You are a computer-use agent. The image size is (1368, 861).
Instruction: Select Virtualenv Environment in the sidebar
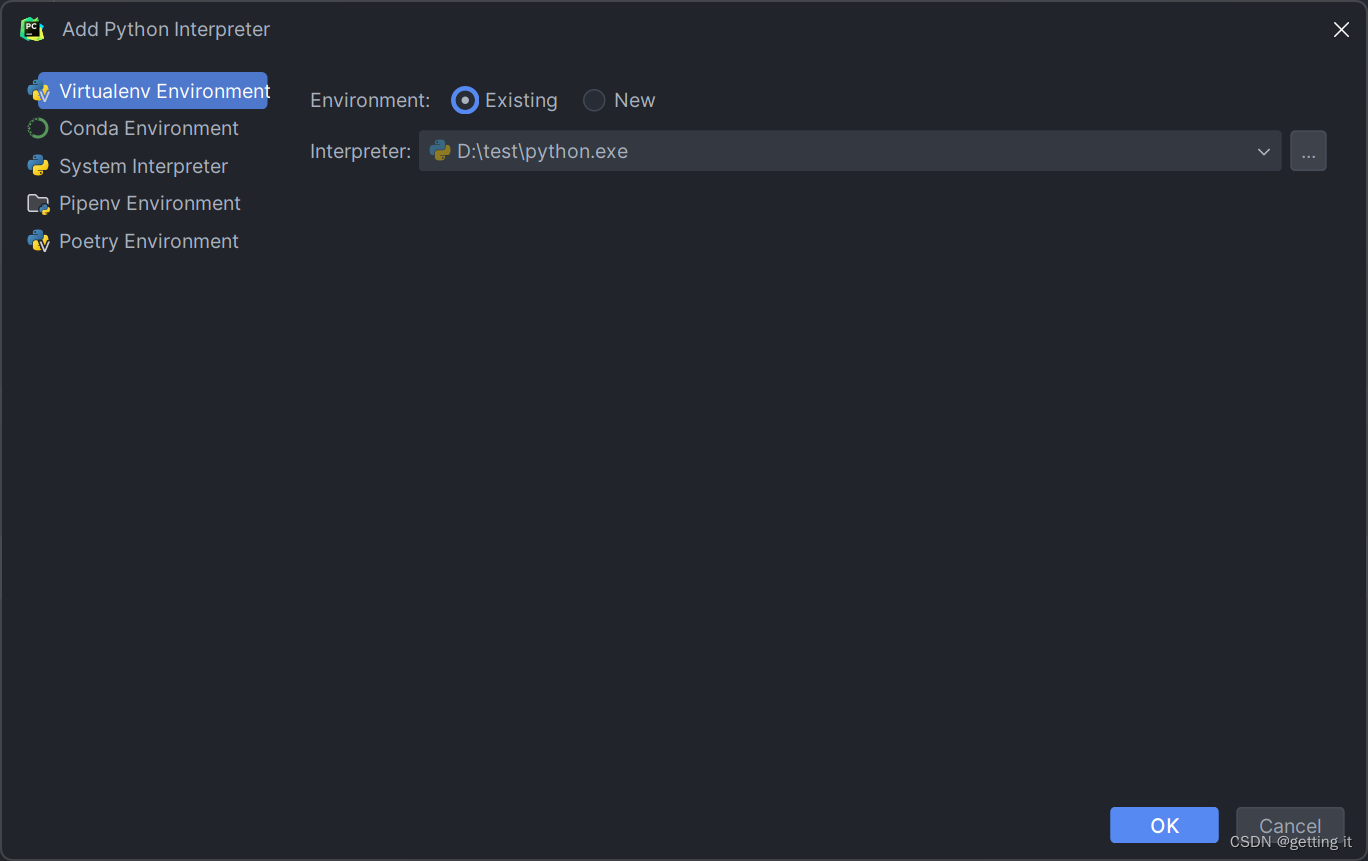152,91
